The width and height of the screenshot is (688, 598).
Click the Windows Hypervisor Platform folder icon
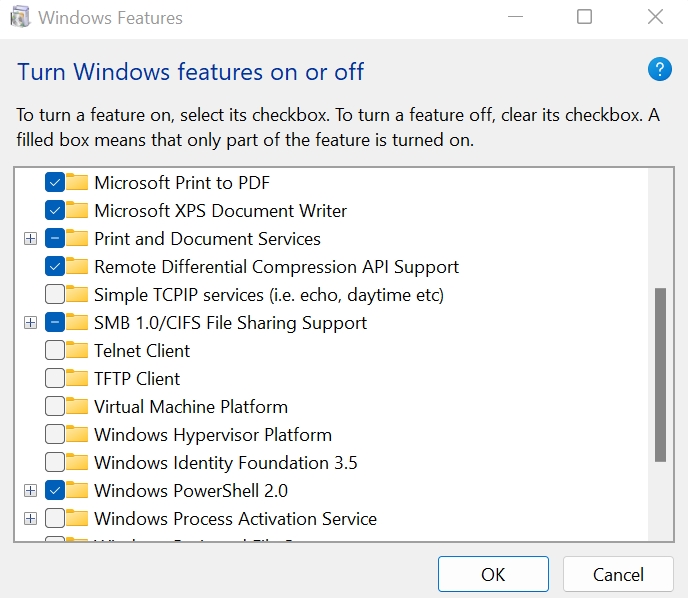point(77,435)
